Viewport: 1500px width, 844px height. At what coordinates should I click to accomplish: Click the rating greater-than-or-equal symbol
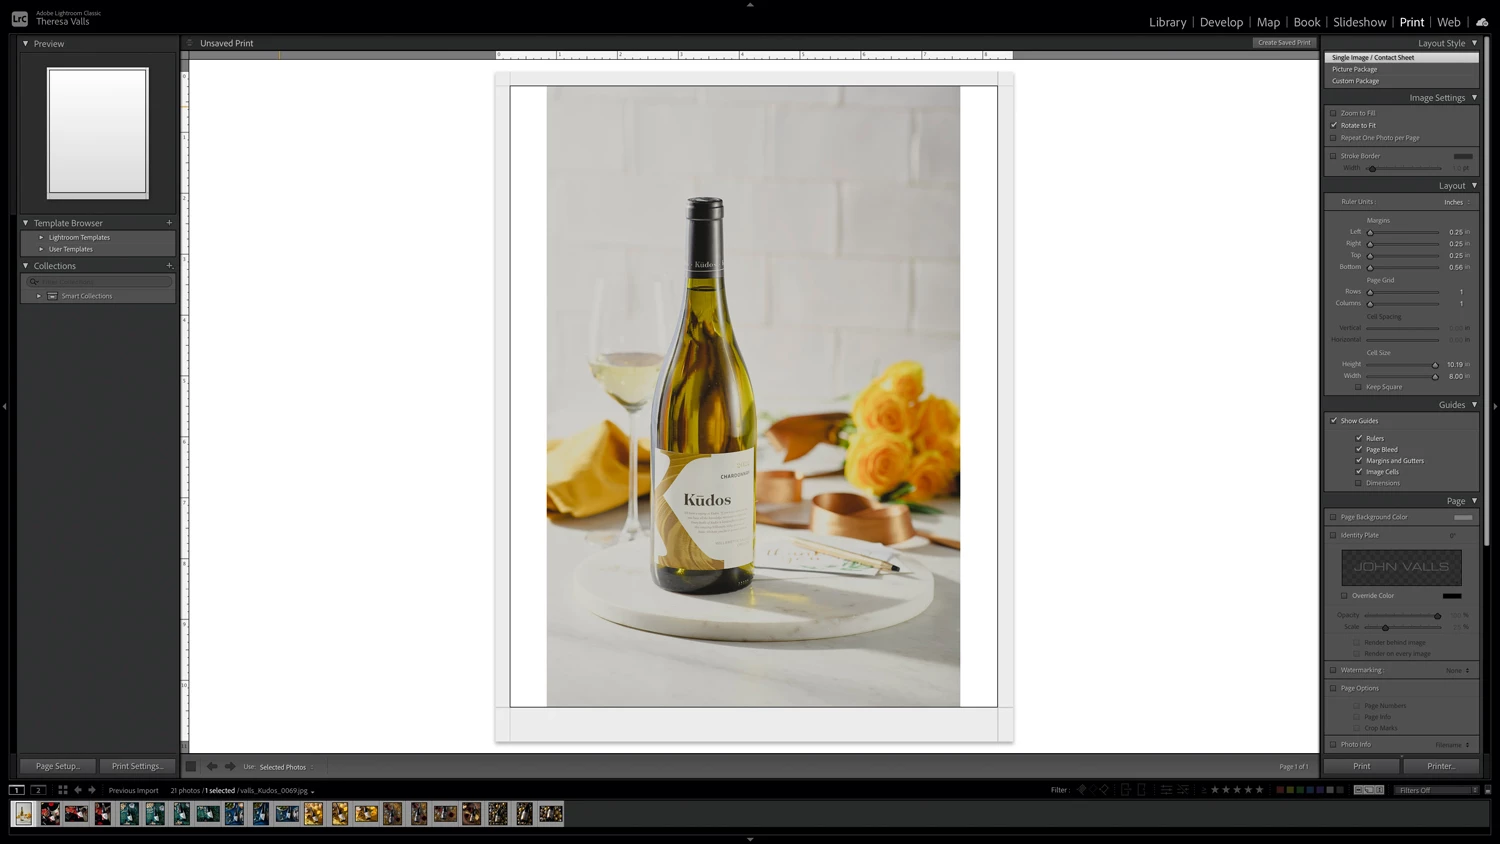click(x=1203, y=790)
